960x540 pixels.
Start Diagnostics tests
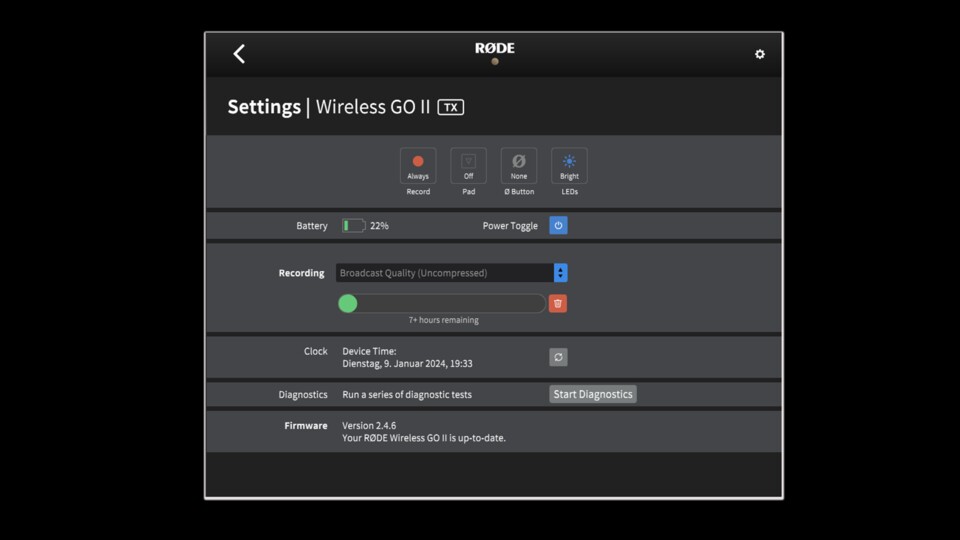coord(593,394)
